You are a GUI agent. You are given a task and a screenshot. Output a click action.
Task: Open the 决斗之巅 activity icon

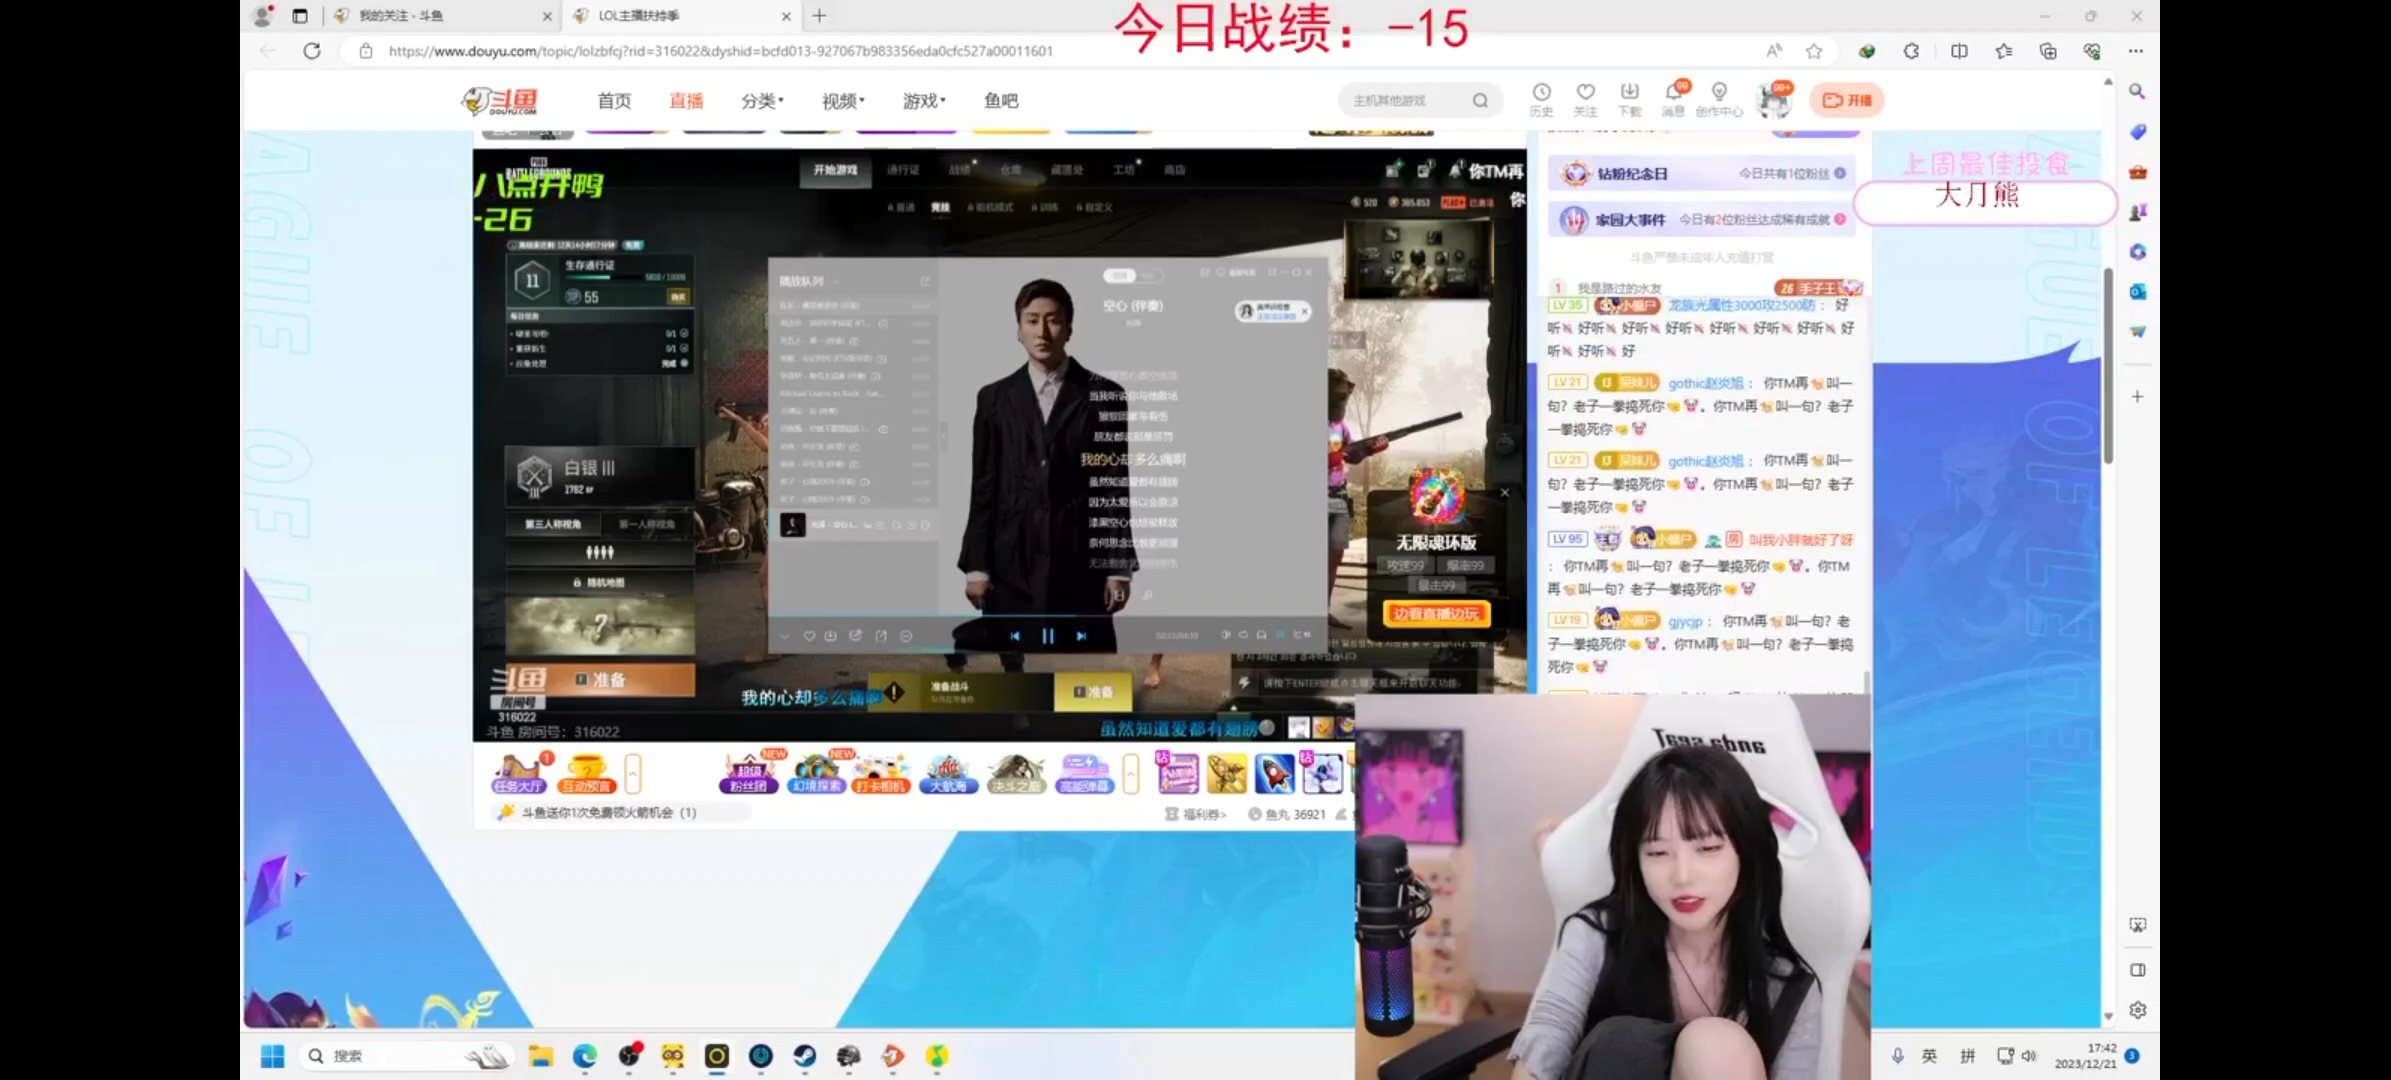[x=1016, y=773]
